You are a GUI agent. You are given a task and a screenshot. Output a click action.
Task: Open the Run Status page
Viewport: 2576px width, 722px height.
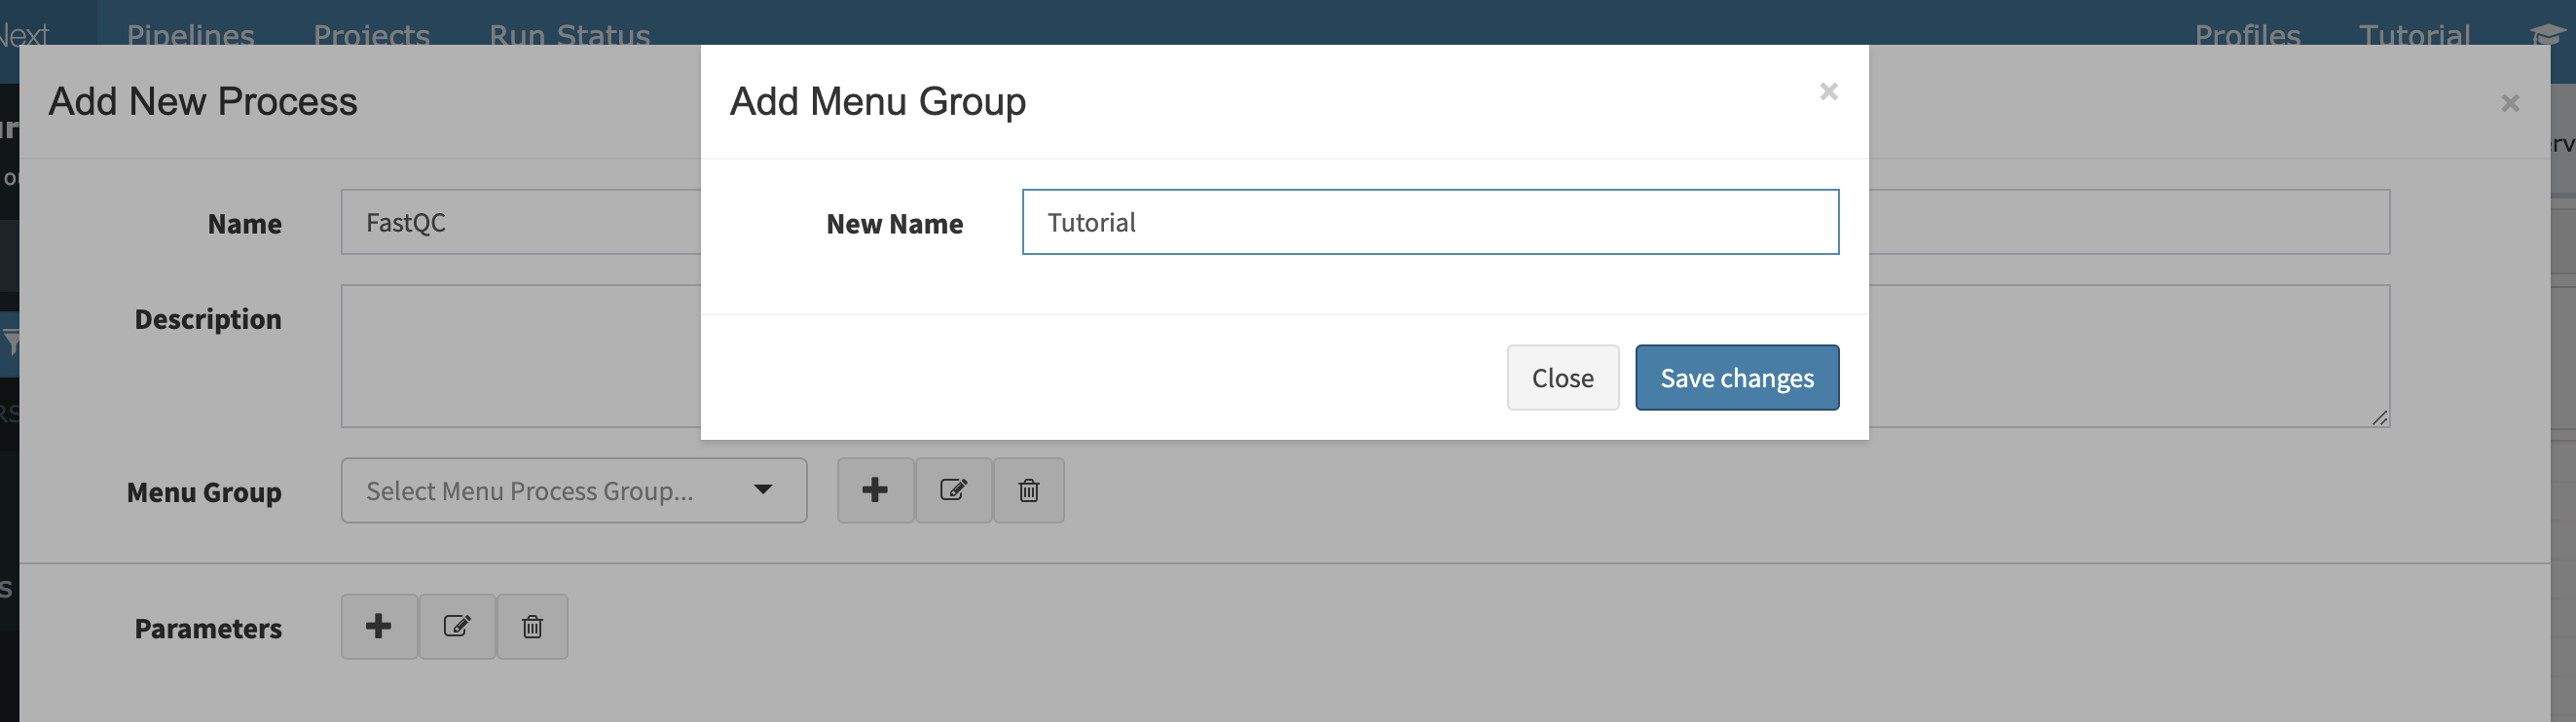(x=569, y=35)
